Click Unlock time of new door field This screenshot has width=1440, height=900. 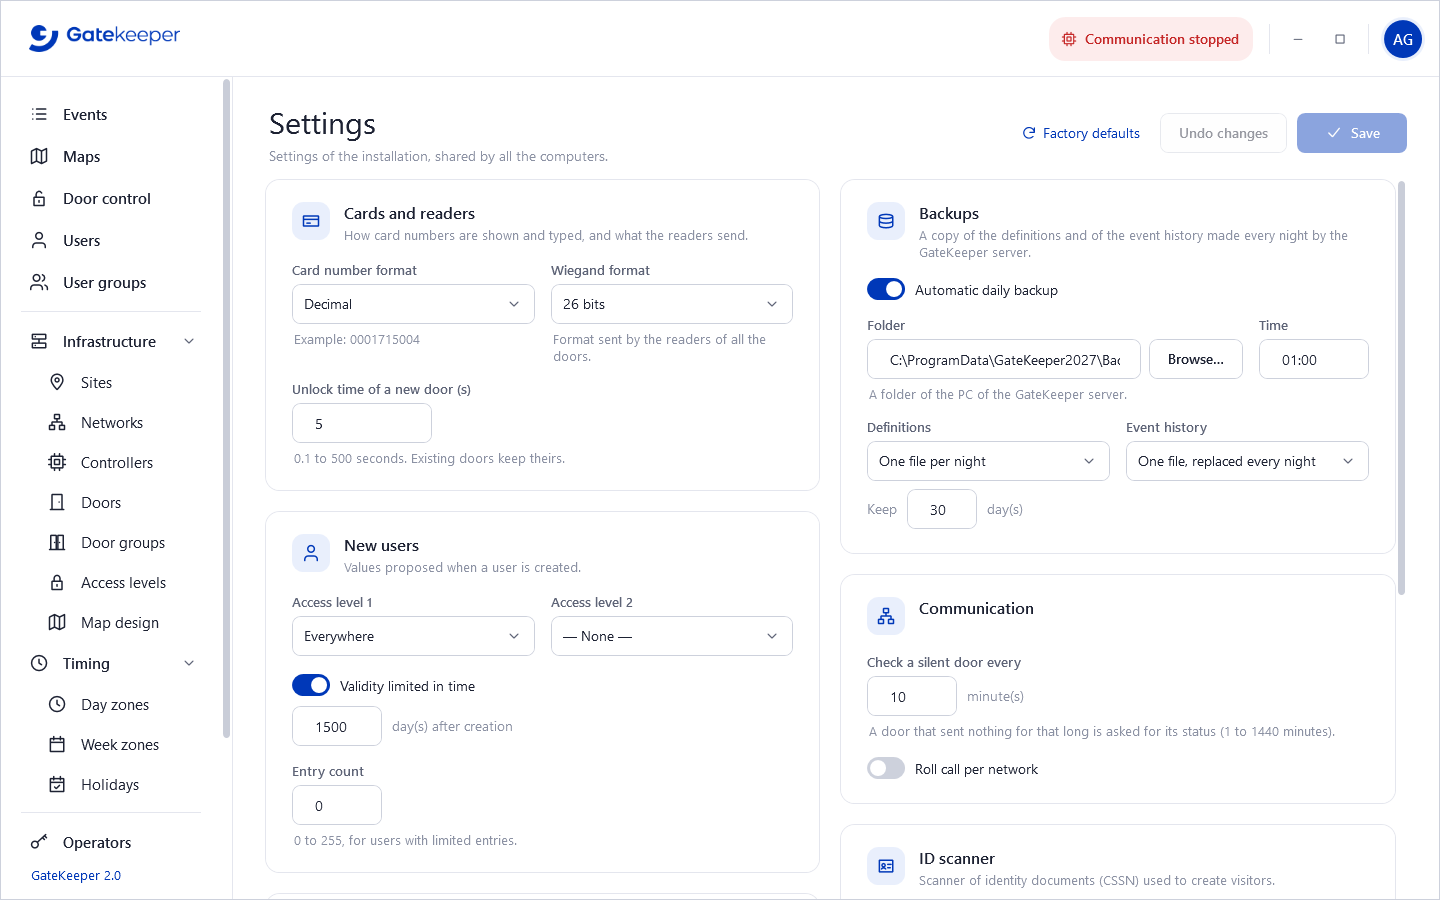pyautogui.click(x=362, y=423)
